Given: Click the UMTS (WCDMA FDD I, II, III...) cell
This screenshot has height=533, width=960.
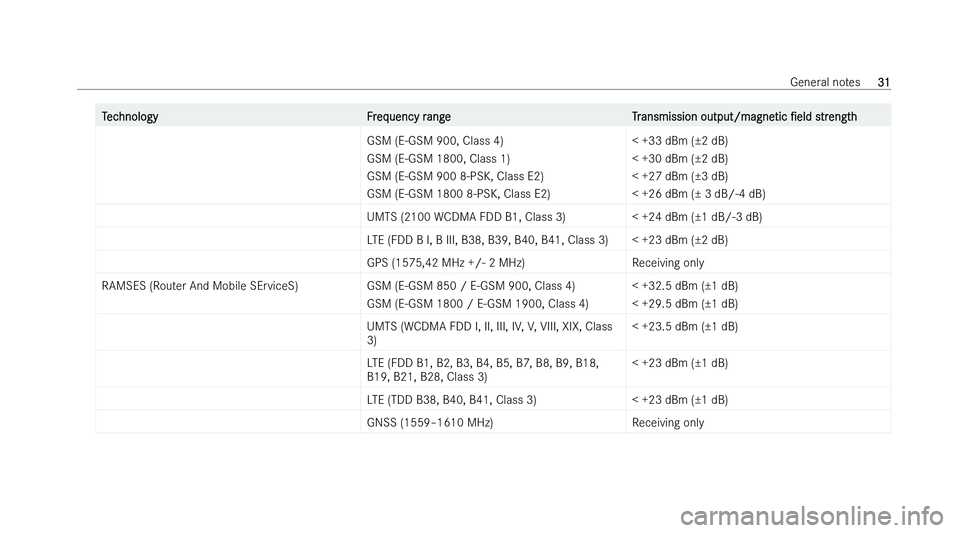Looking at the screenshot, I should point(489,333).
